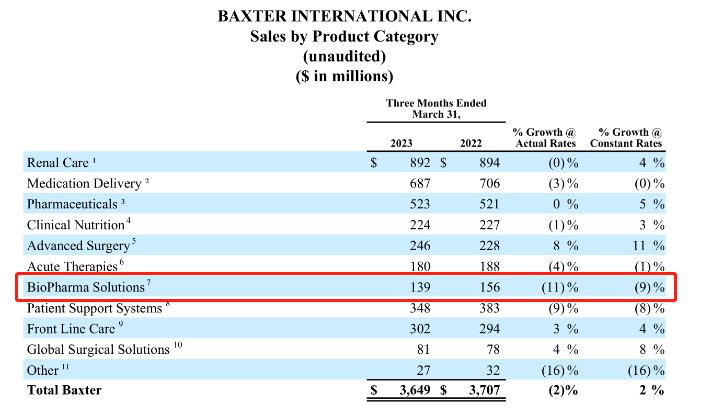The height and width of the screenshot is (410, 717).
Task: Click Patient Support Systems 2023 value 348
Action: coord(420,308)
